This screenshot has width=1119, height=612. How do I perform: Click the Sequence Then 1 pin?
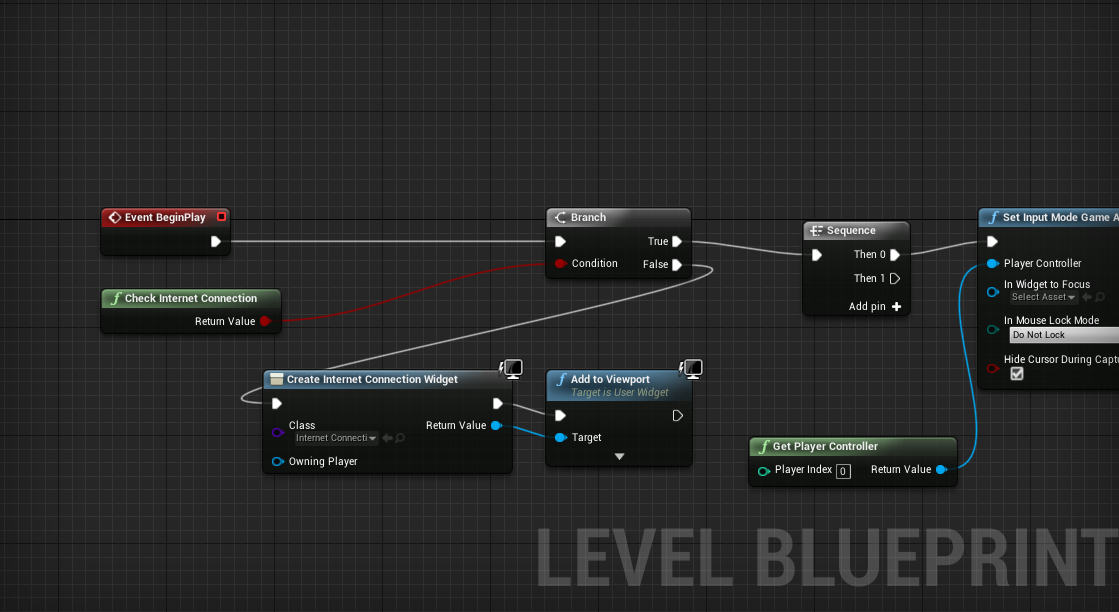click(x=895, y=279)
